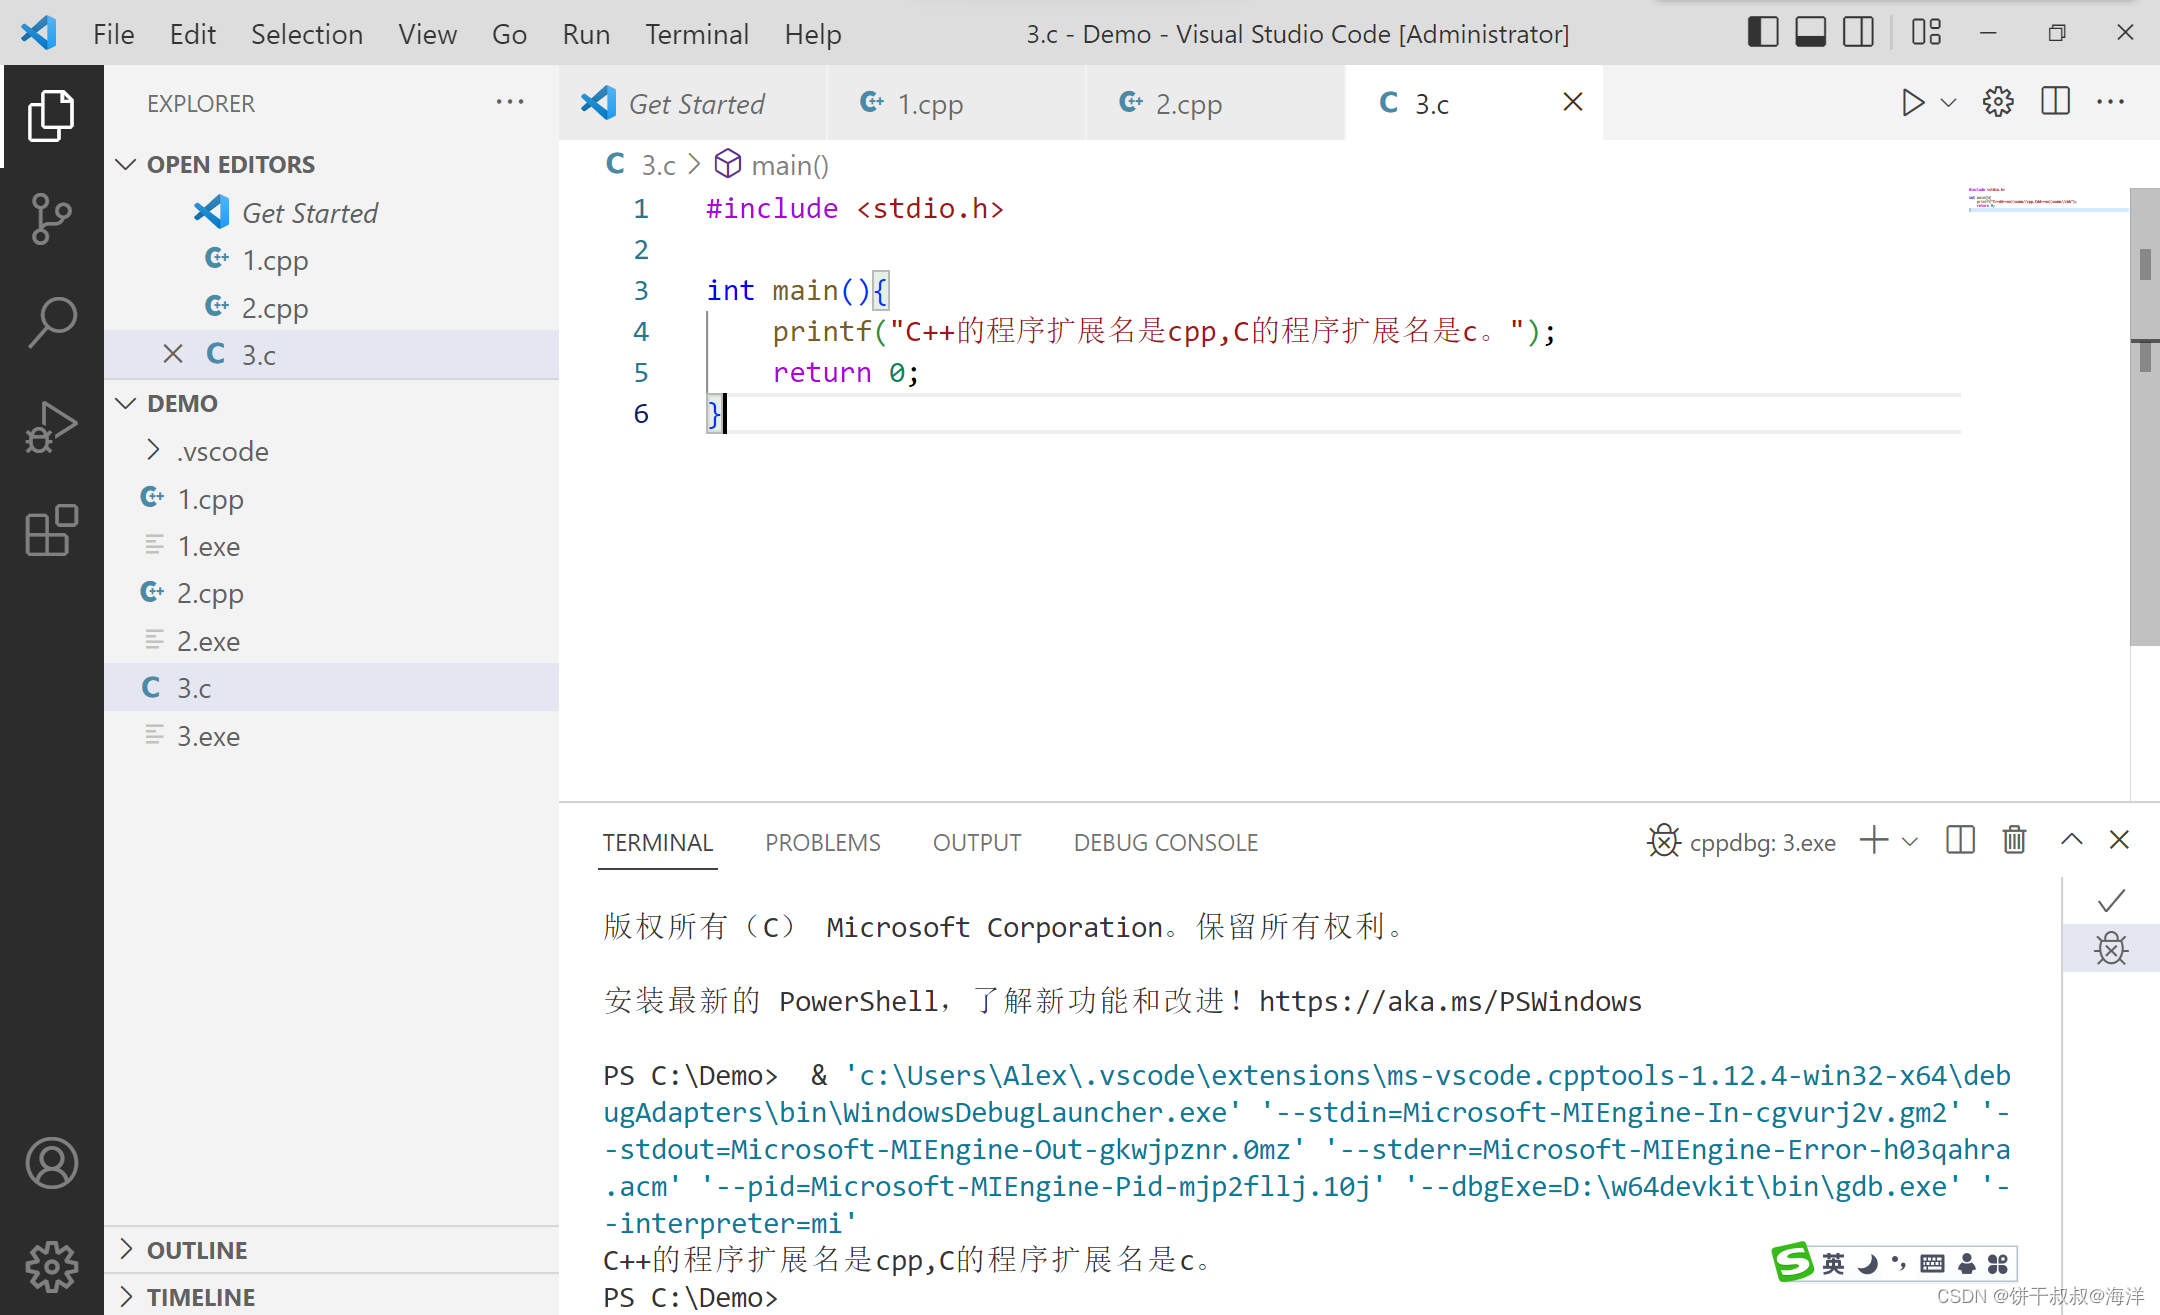2160x1315 pixels.
Task: Kill the terminal with trash icon
Action: point(2014,841)
